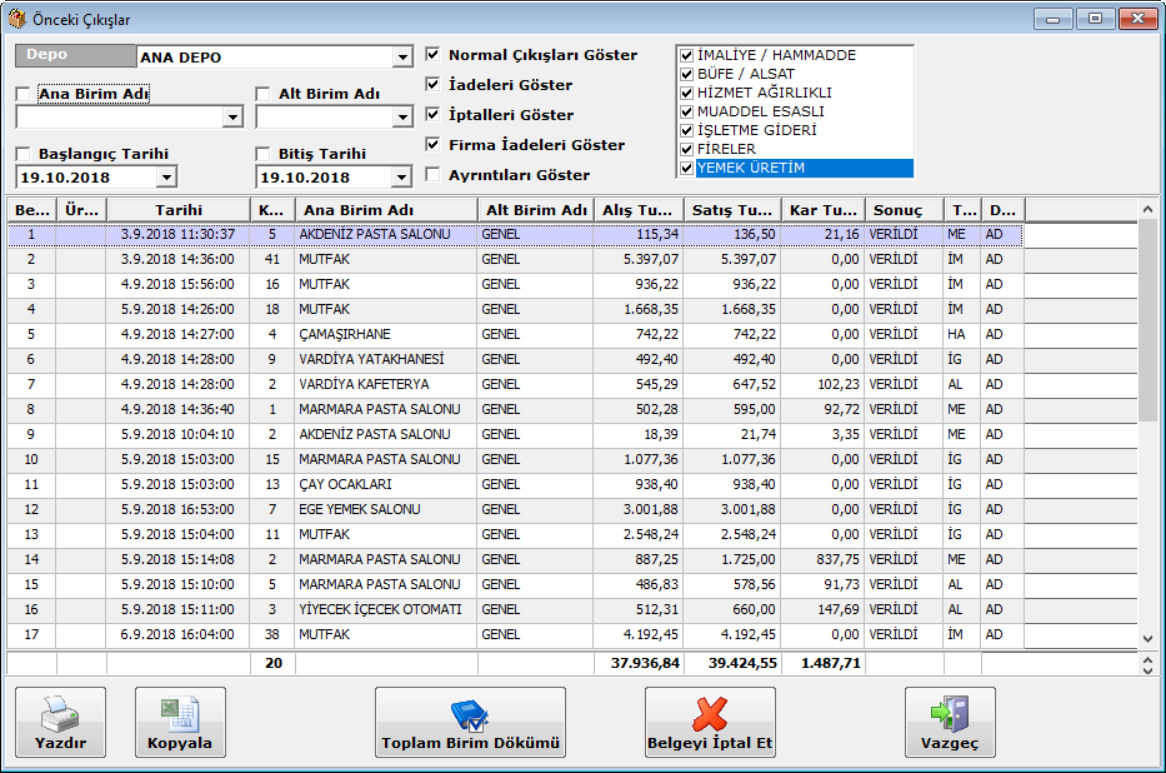
Task: Uncheck the FİRELER list item
Action: point(686,149)
